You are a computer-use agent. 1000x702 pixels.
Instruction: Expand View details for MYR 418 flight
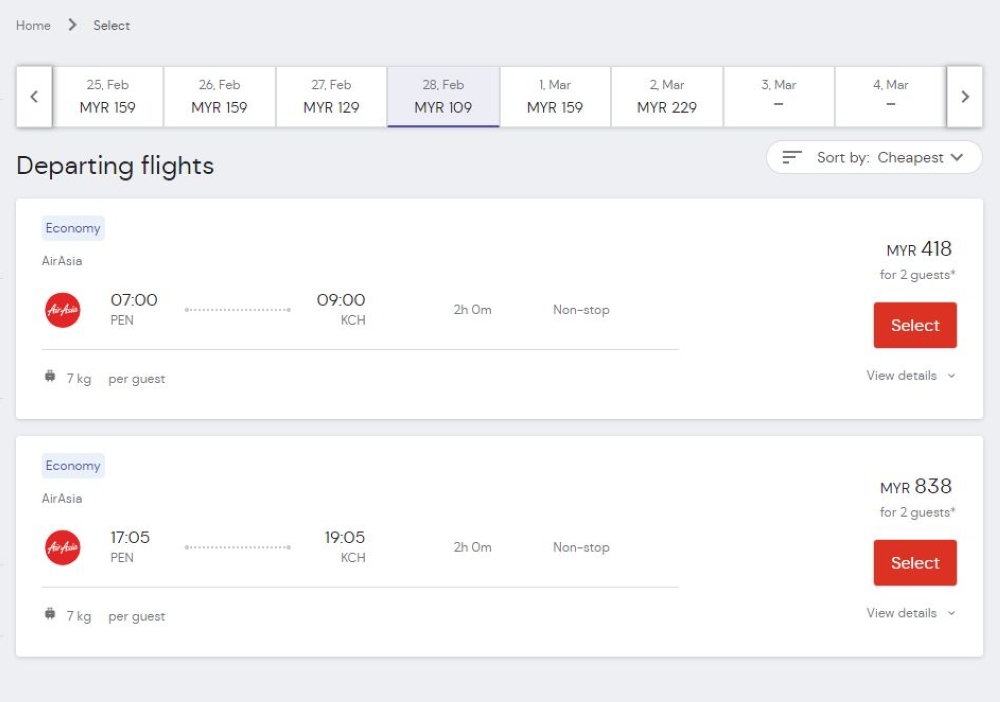pos(910,376)
